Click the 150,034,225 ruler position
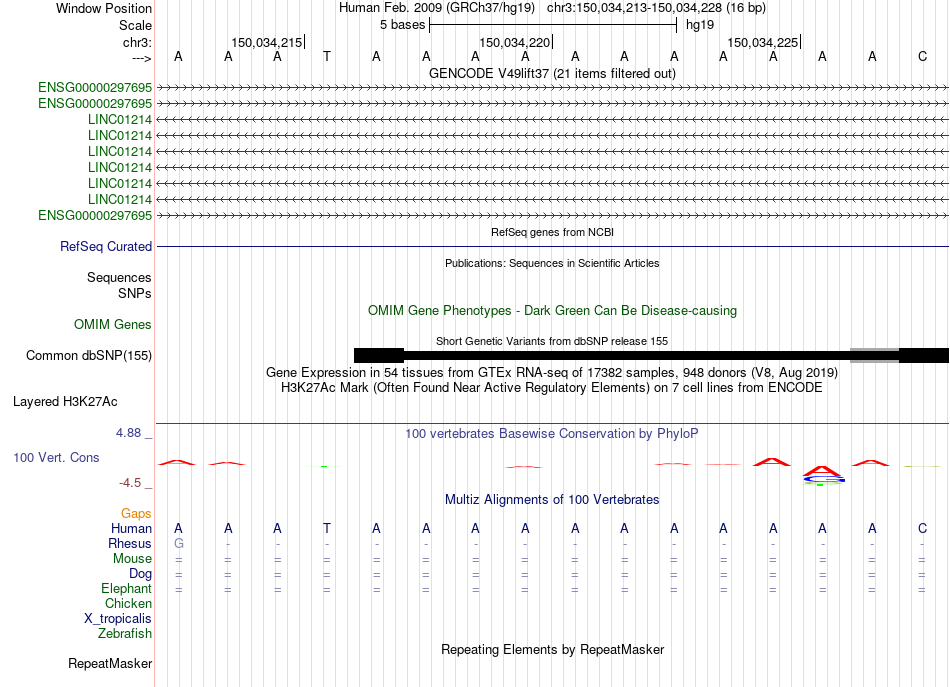The height and width of the screenshot is (687, 950). coord(763,42)
